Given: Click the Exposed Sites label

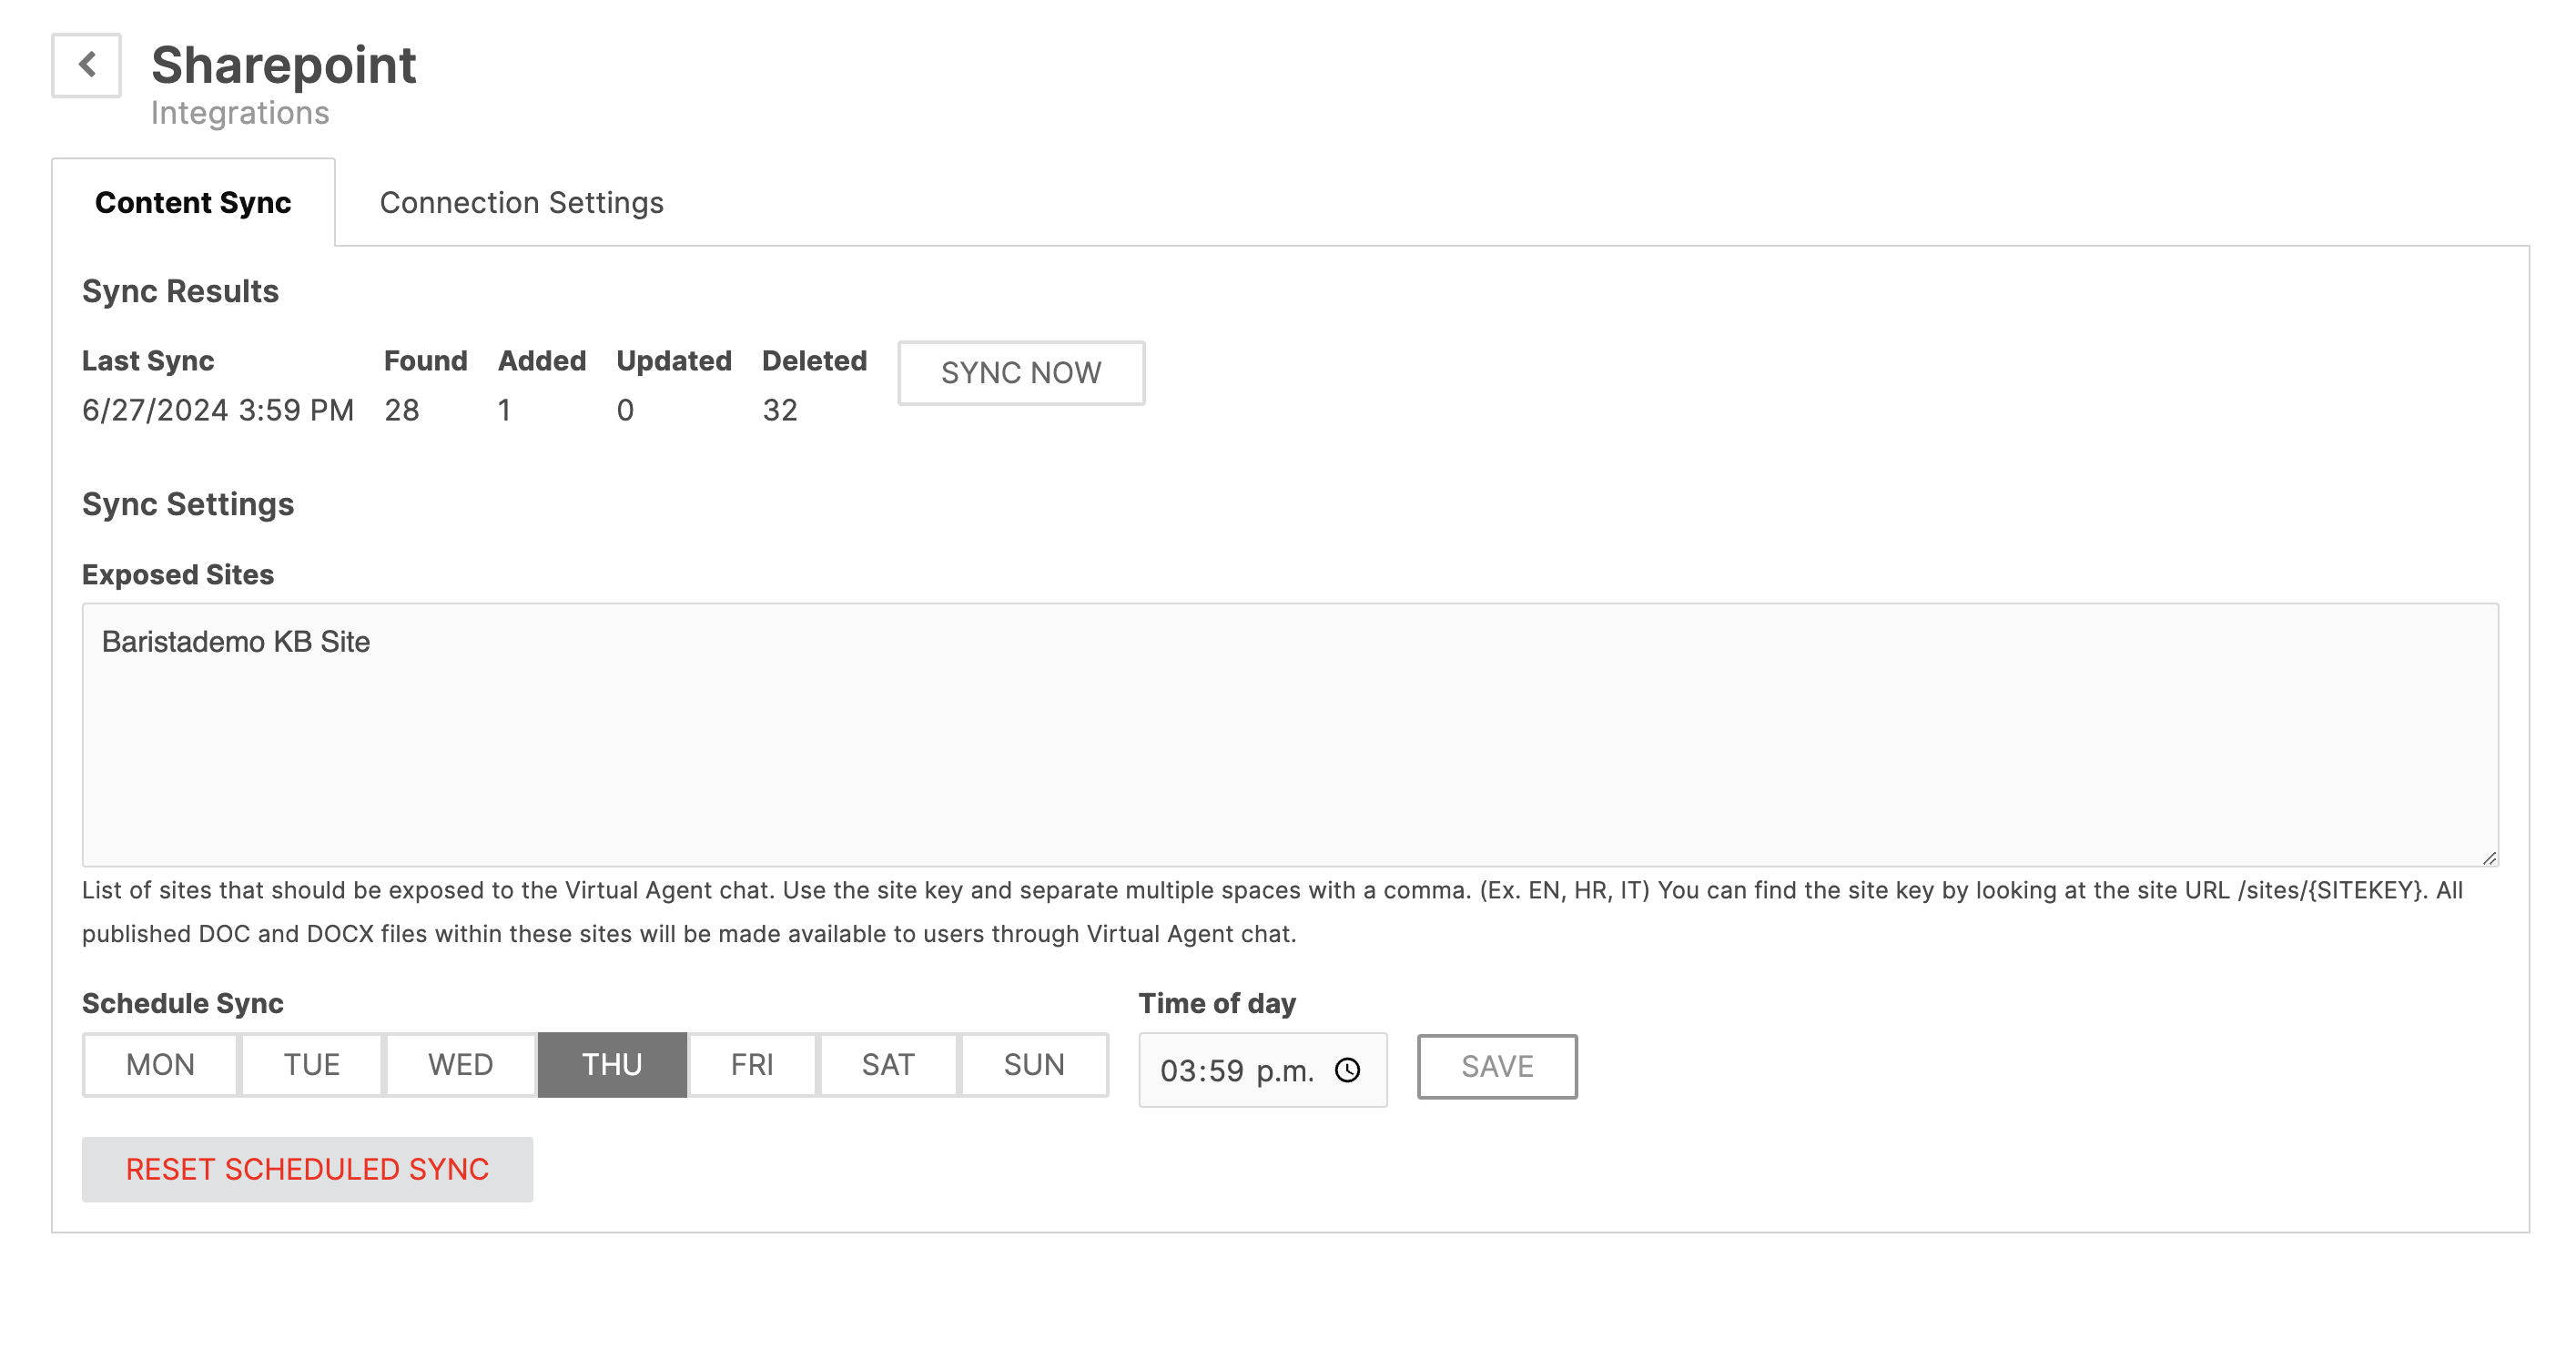Looking at the screenshot, I should [178, 575].
